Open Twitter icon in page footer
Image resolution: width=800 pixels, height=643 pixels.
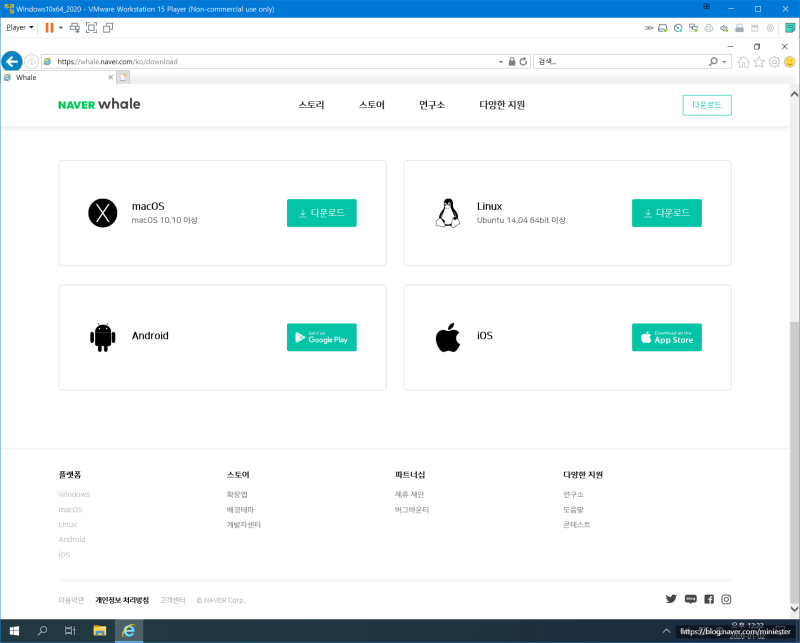[x=671, y=599]
